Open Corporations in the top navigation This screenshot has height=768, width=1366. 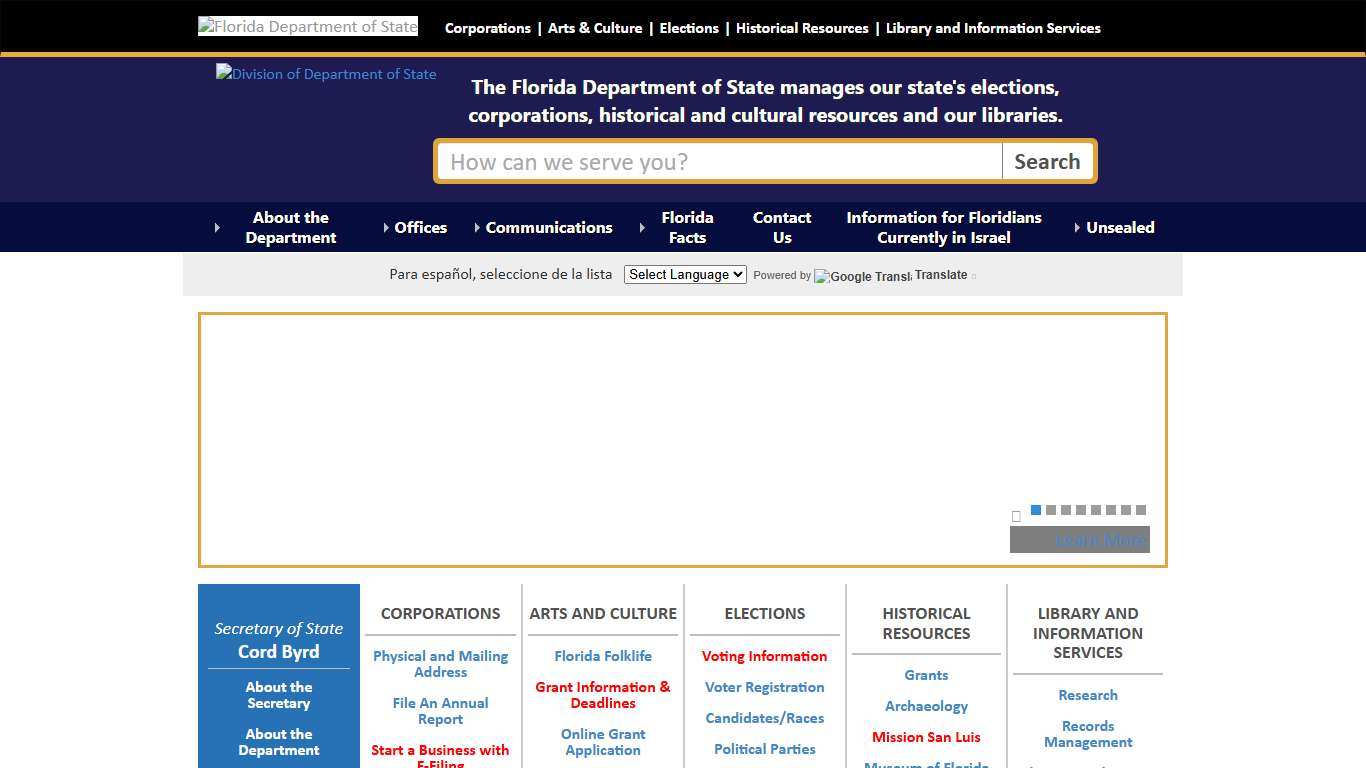[x=487, y=28]
